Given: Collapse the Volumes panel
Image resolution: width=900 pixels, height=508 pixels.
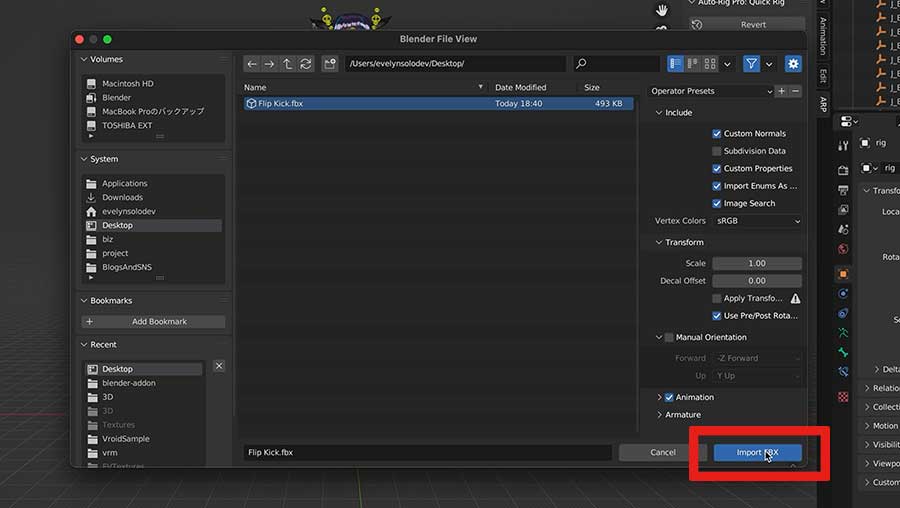Looking at the screenshot, I should click(x=84, y=59).
